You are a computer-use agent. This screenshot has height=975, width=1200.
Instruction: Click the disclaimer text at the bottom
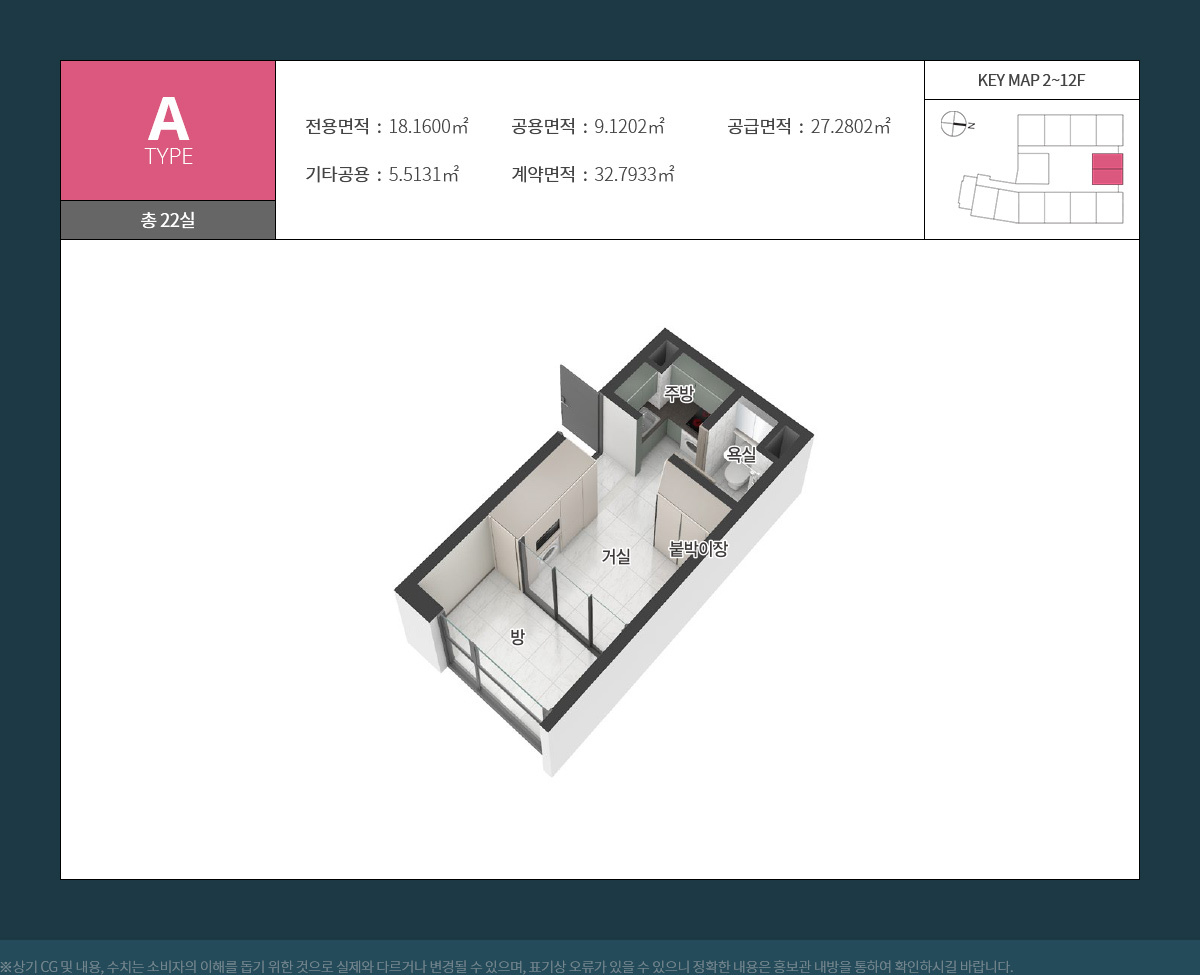tap(507, 967)
